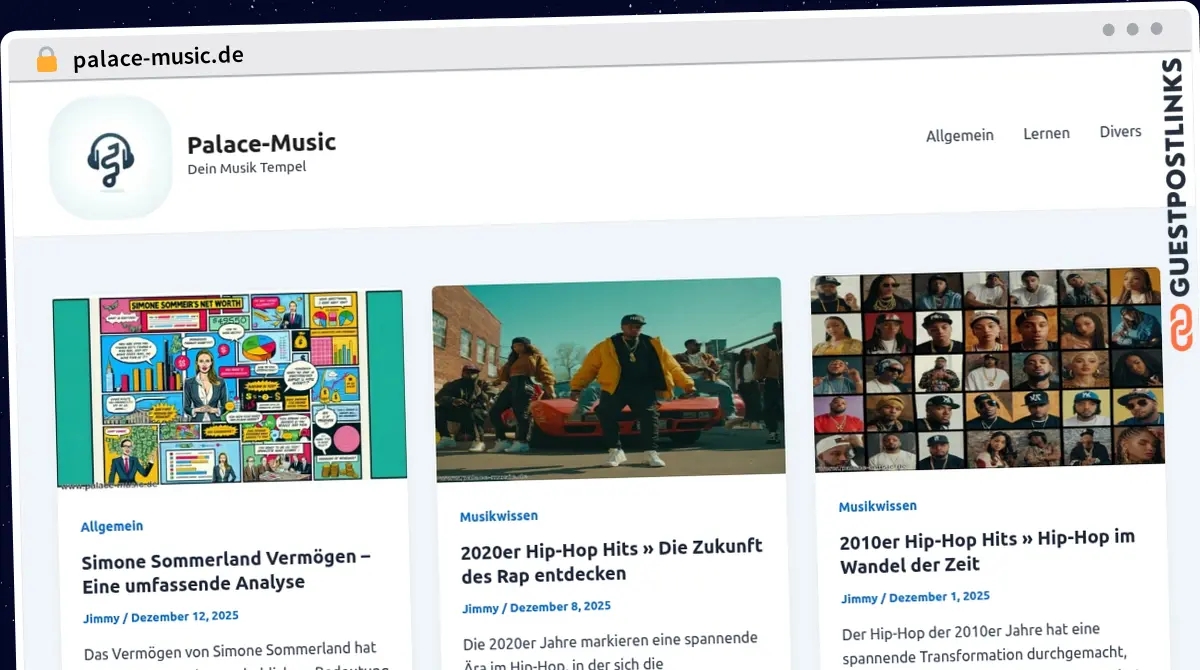
Task: Click the Palace-Music headphone logo
Action: coord(111,159)
